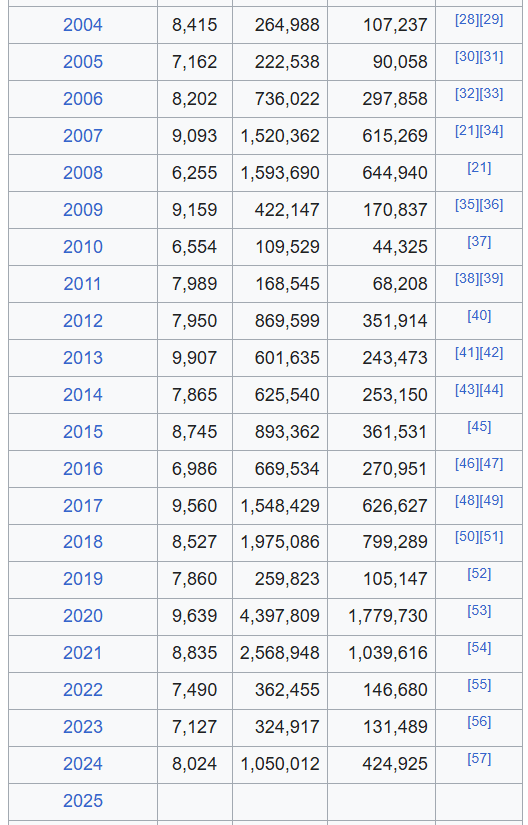This screenshot has width=528, height=825.
Task: Open citation reference [49]
Action: click(x=491, y=501)
